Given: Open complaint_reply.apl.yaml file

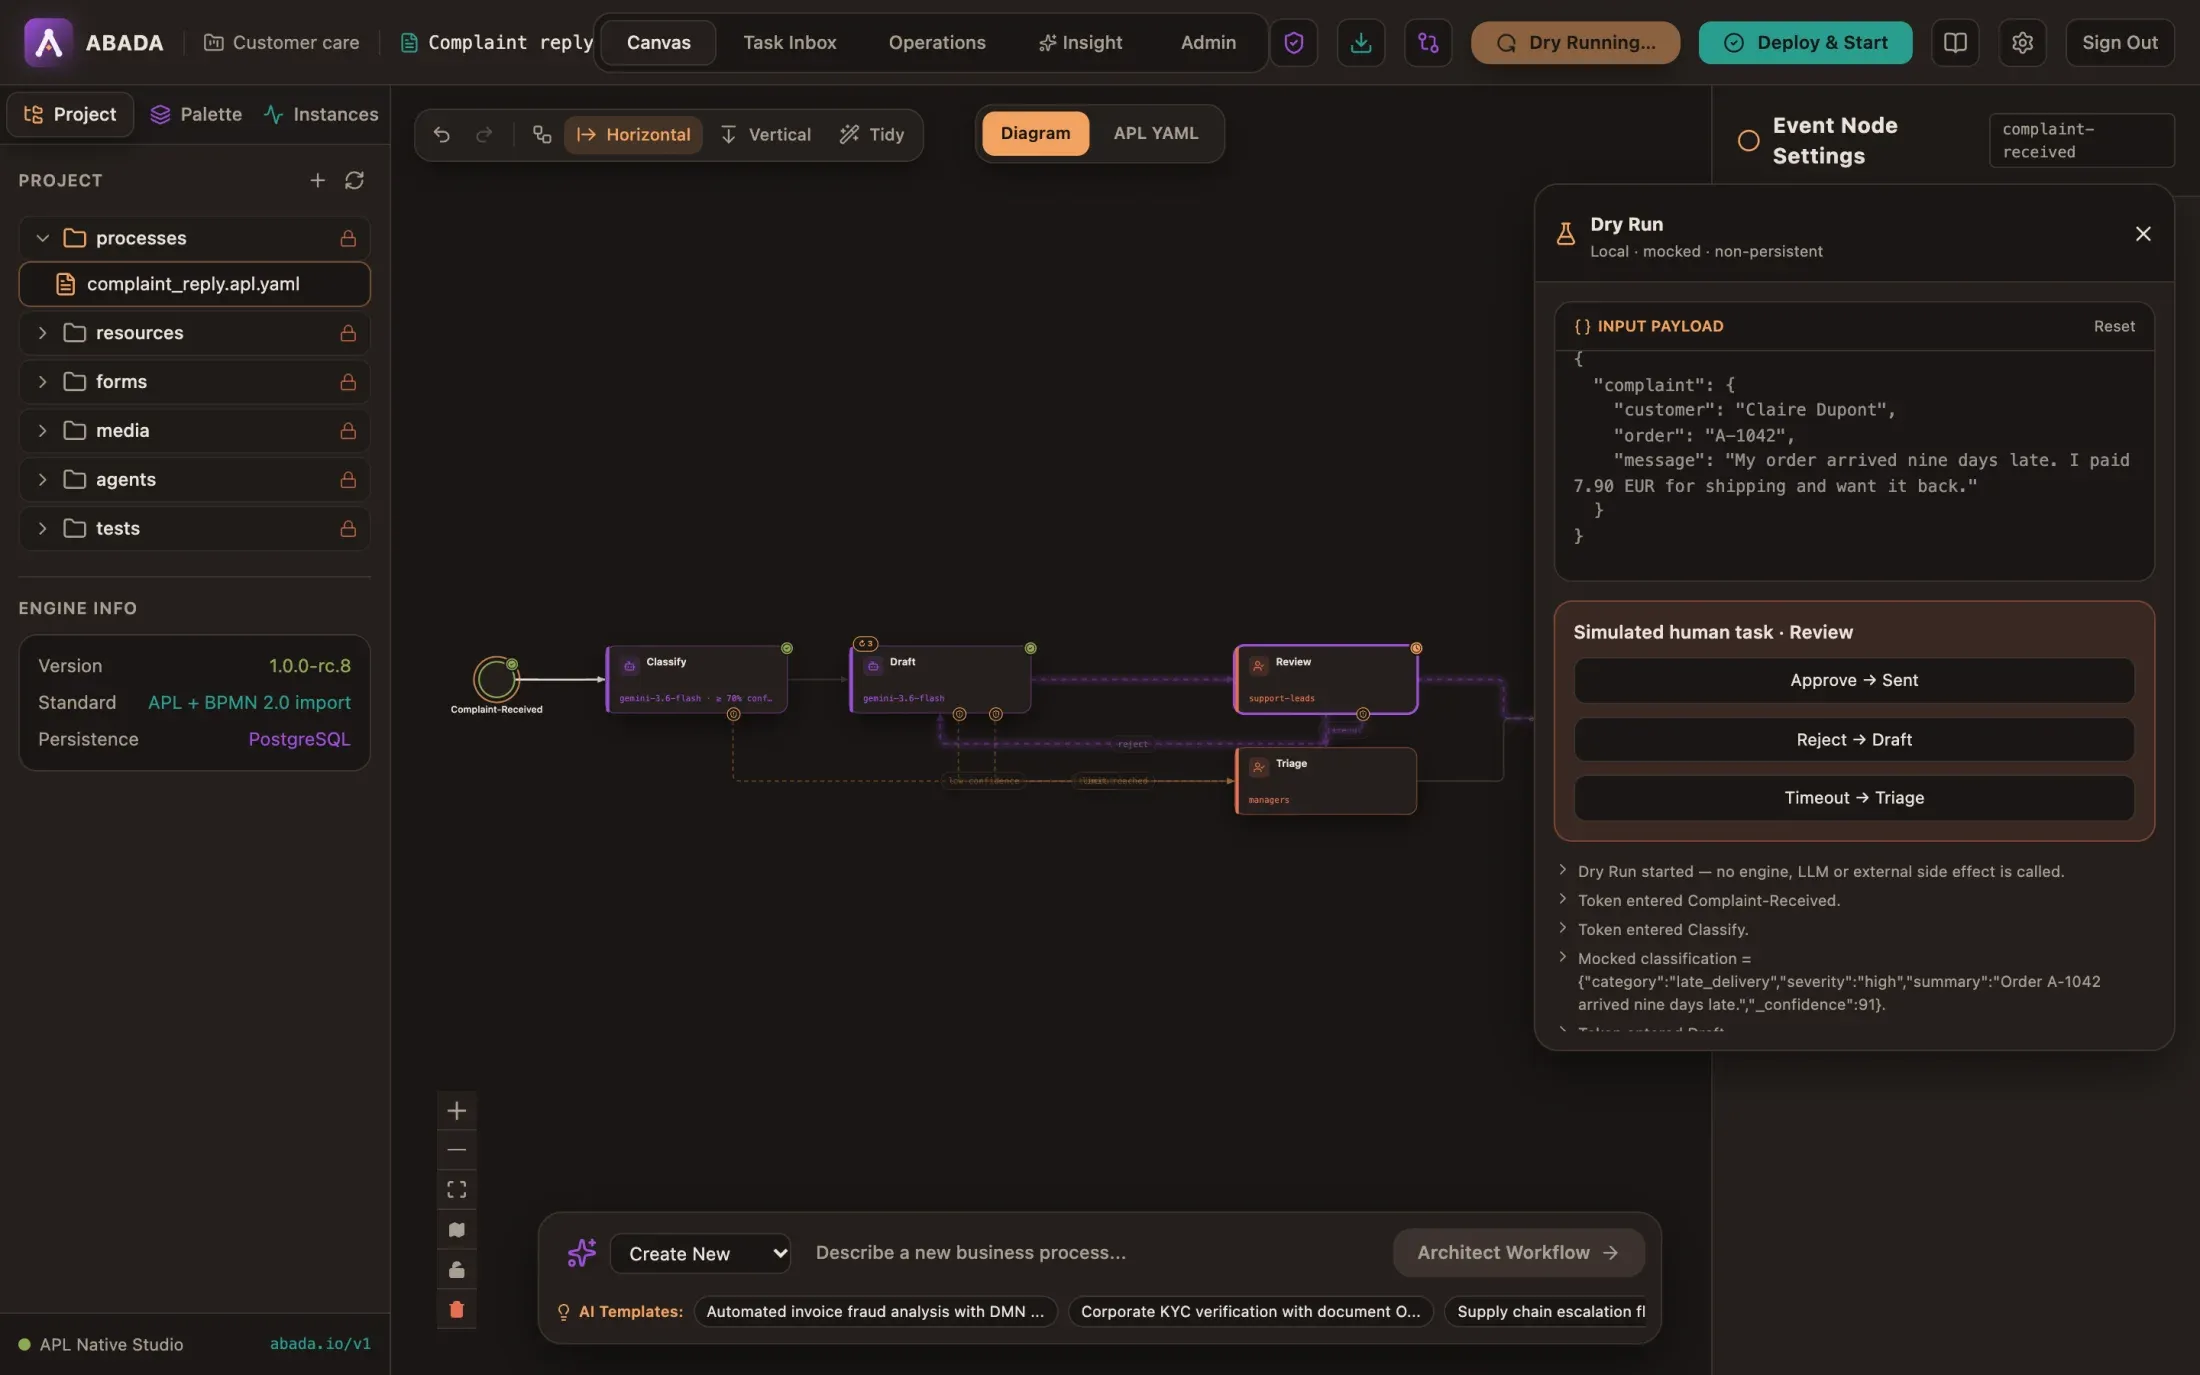Looking at the screenshot, I should click(x=194, y=284).
